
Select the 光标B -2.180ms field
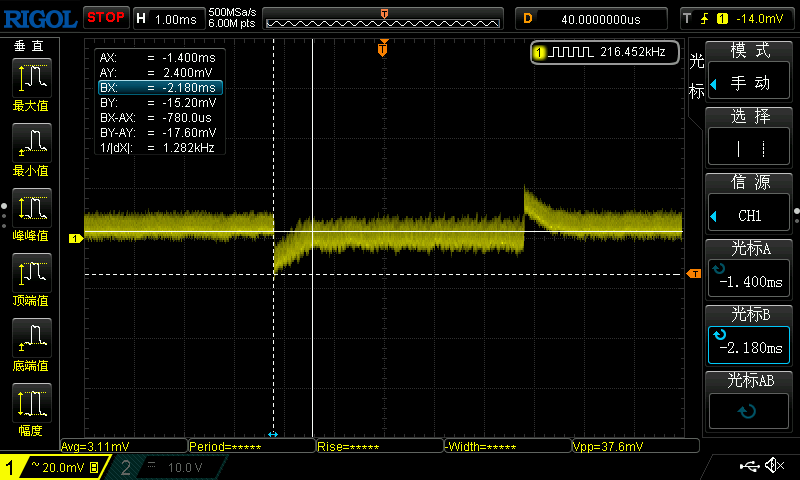pyautogui.click(x=748, y=345)
